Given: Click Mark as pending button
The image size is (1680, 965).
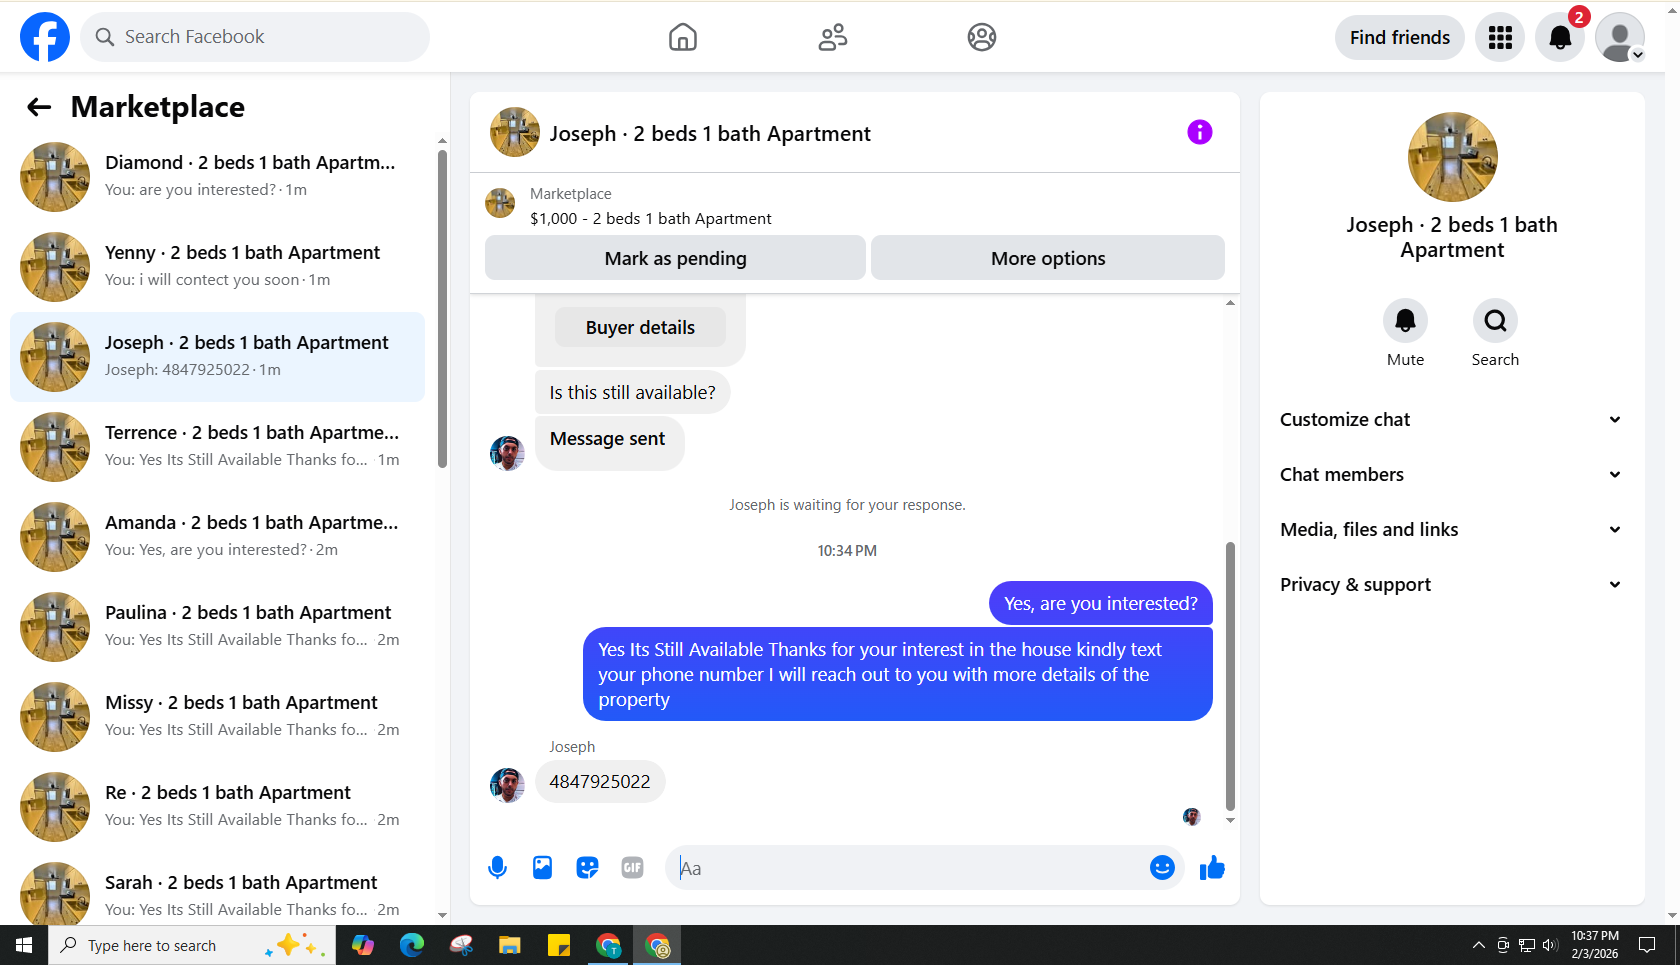Looking at the screenshot, I should pyautogui.click(x=675, y=258).
